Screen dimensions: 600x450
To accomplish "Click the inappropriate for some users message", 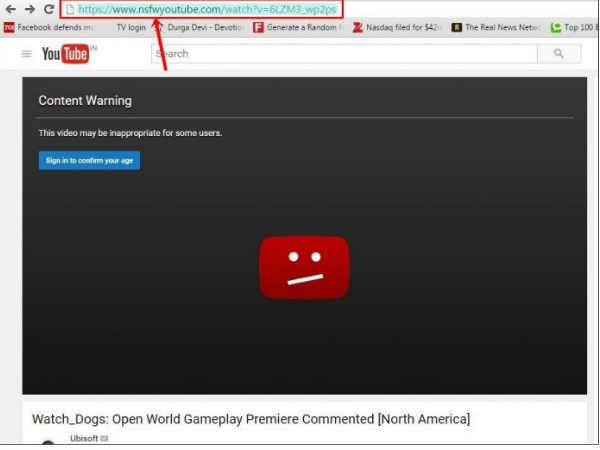I will [x=130, y=133].
